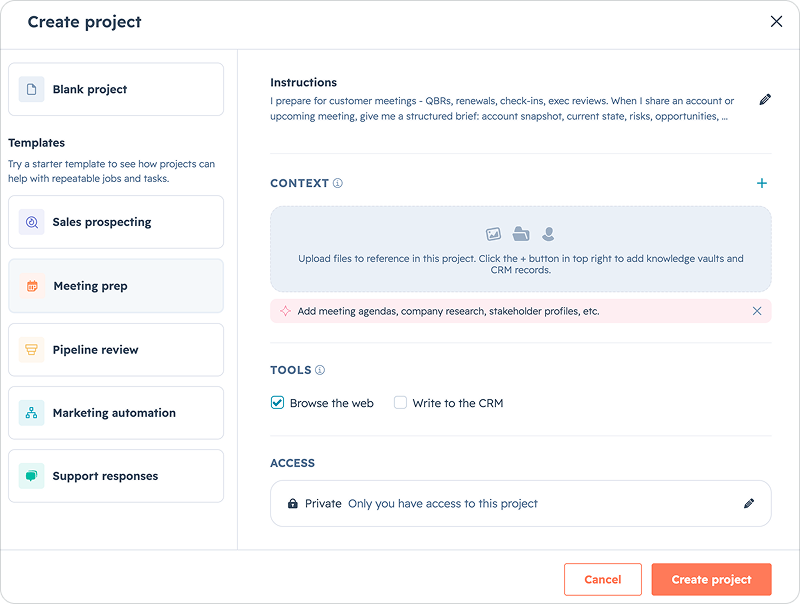
Task: Pick the Pipeline review template
Action: coord(116,349)
